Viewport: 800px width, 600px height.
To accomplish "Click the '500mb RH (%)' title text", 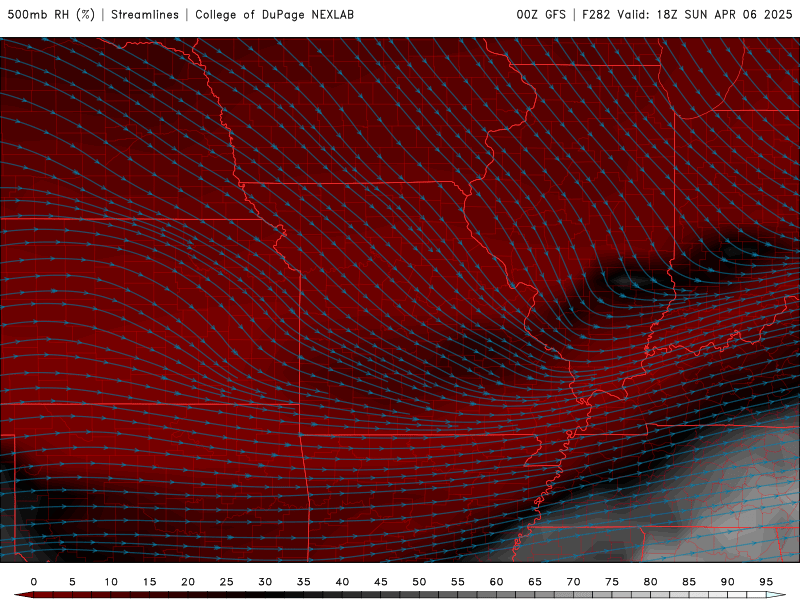I will pos(51,15).
